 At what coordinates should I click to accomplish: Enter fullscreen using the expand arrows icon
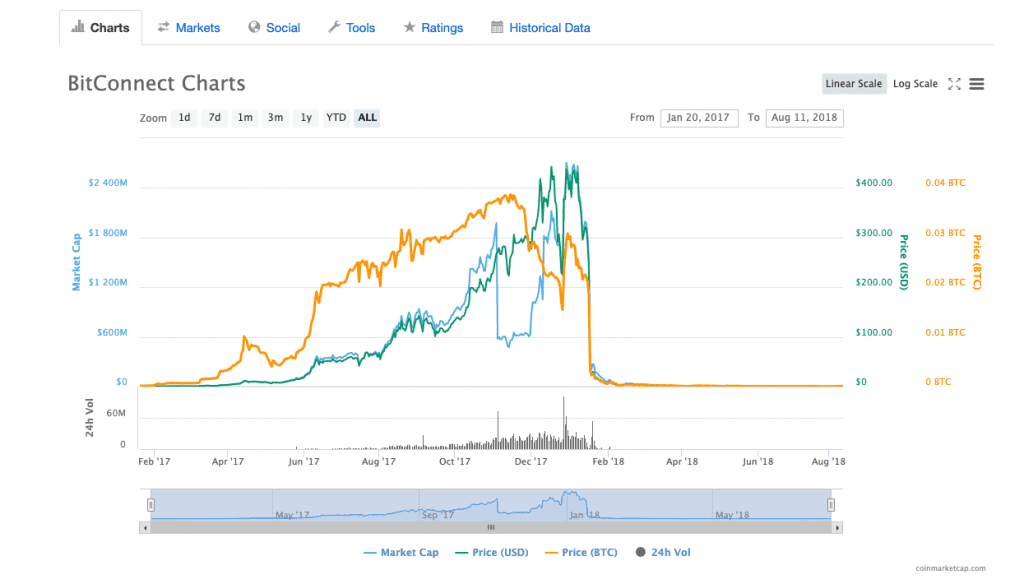click(x=955, y=84)
